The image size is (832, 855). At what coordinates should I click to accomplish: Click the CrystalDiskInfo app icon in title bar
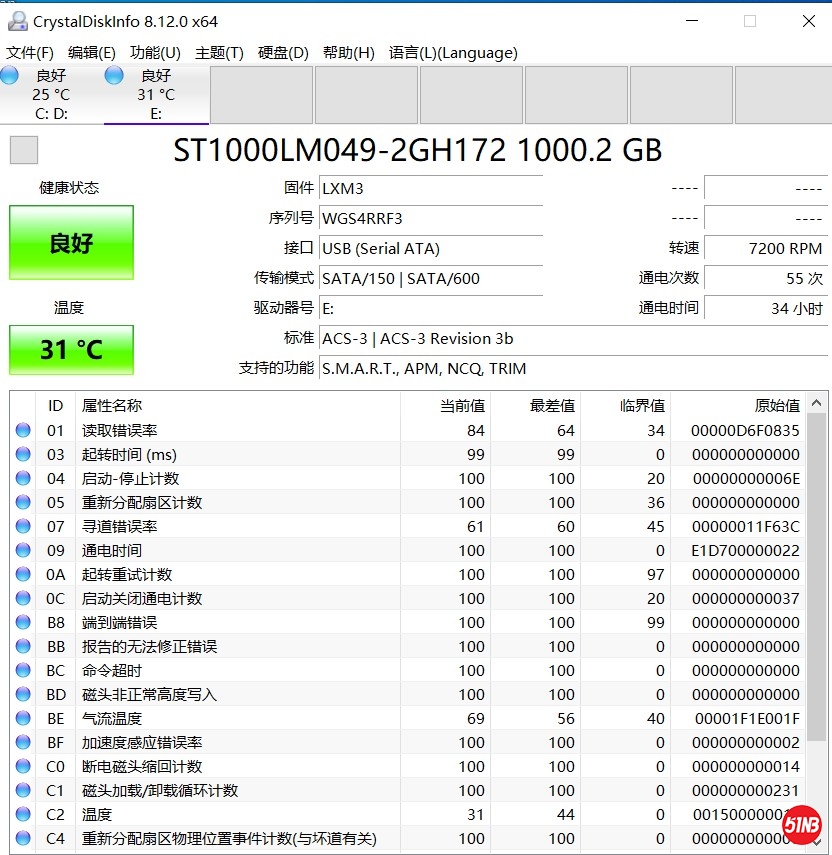point(17,21)
